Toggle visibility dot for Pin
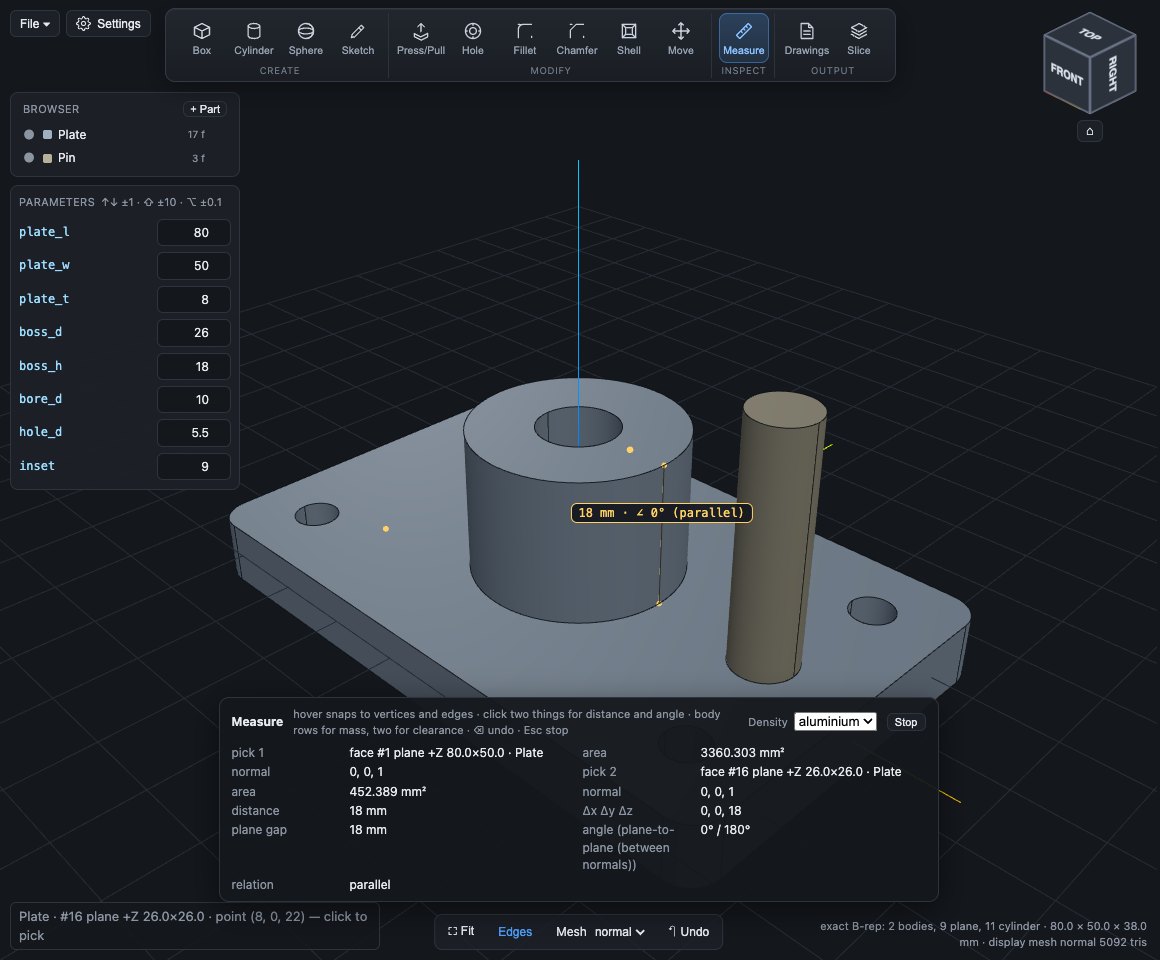This screenshot has height=960, width=1160. 29,158
